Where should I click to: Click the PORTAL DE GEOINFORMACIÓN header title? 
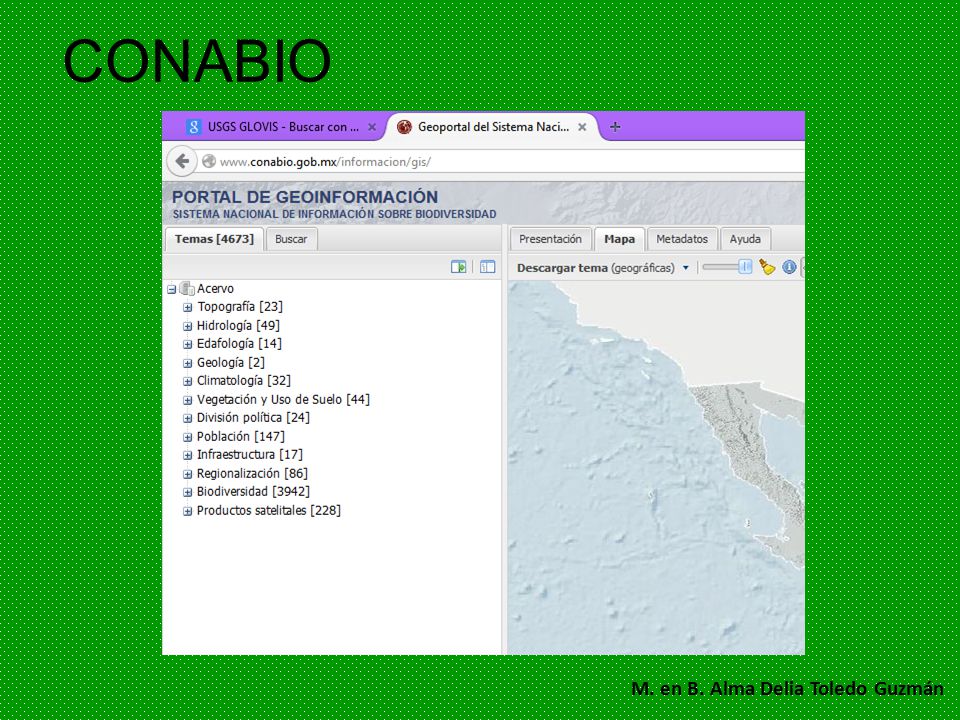pyautogui.click(x=305, y=197)
